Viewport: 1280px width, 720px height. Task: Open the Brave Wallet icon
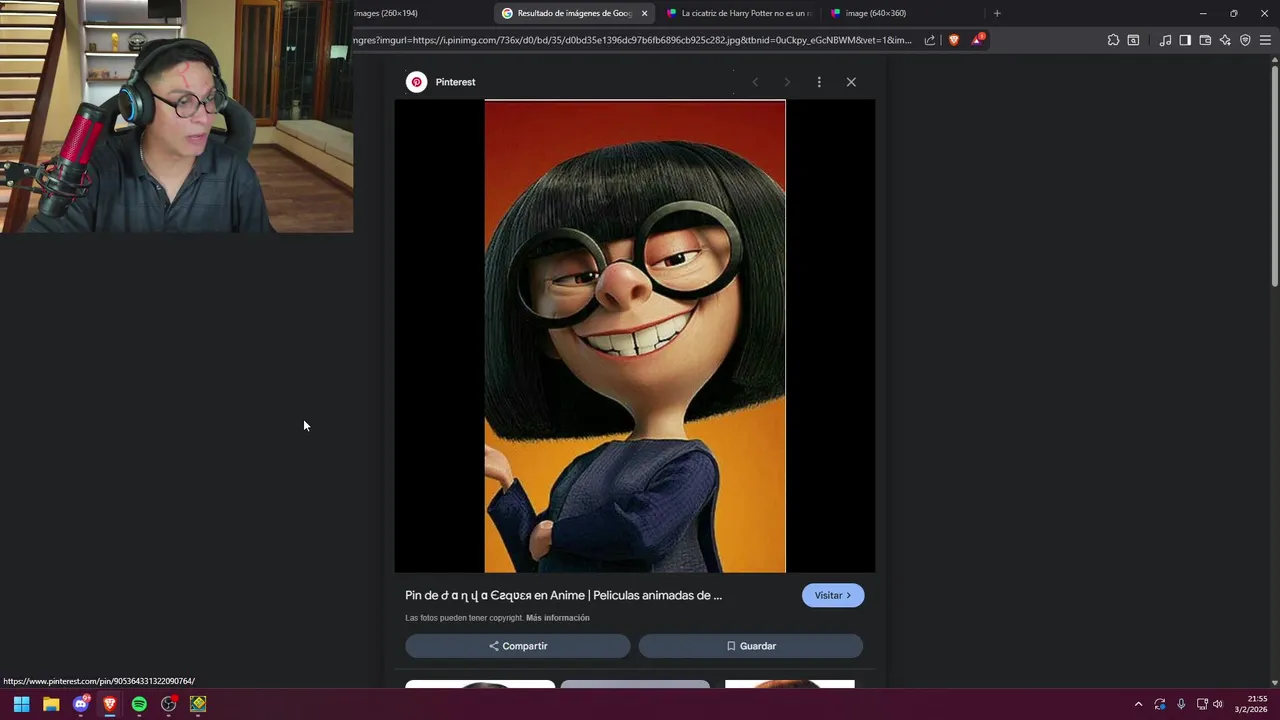pyautogui.click(x=1205, y=40)
